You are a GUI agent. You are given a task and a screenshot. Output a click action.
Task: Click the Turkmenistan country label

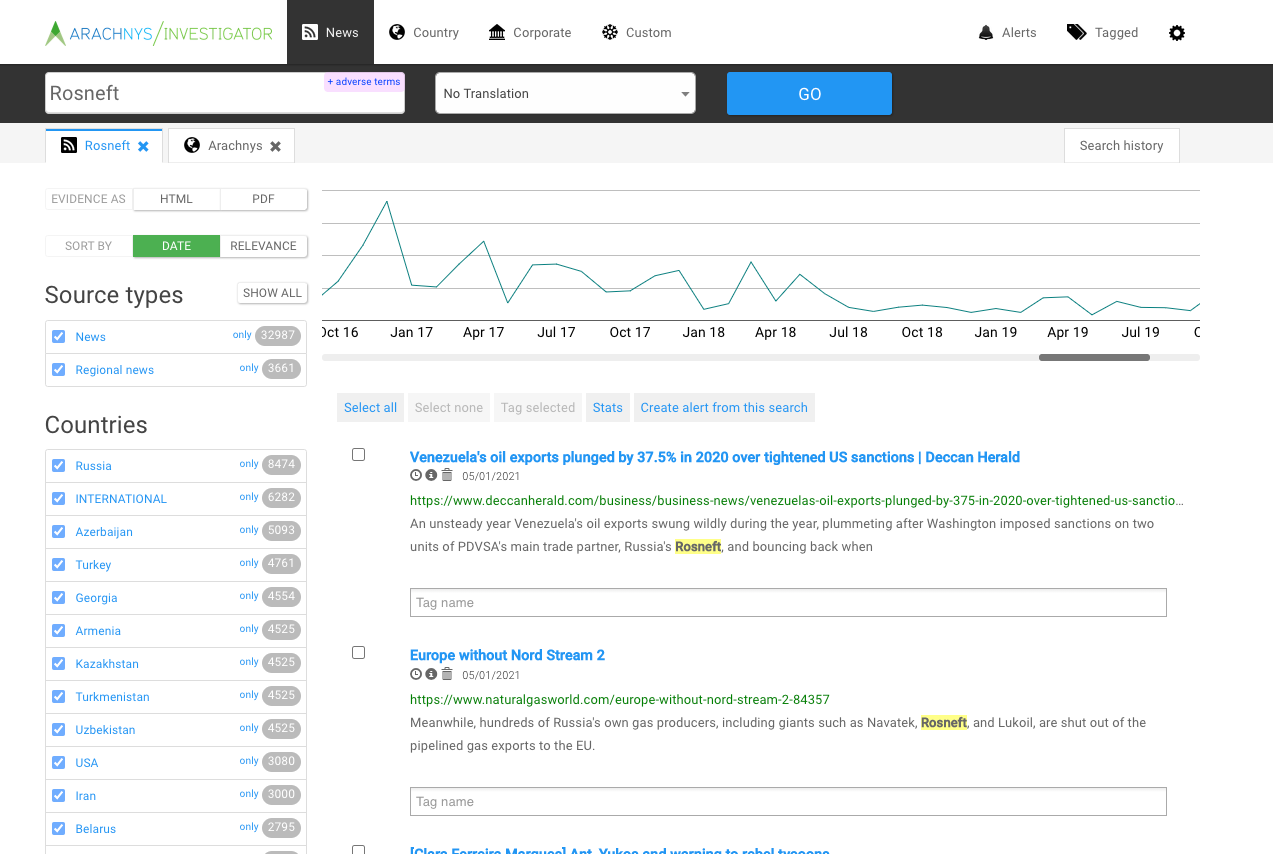(112, 697)
